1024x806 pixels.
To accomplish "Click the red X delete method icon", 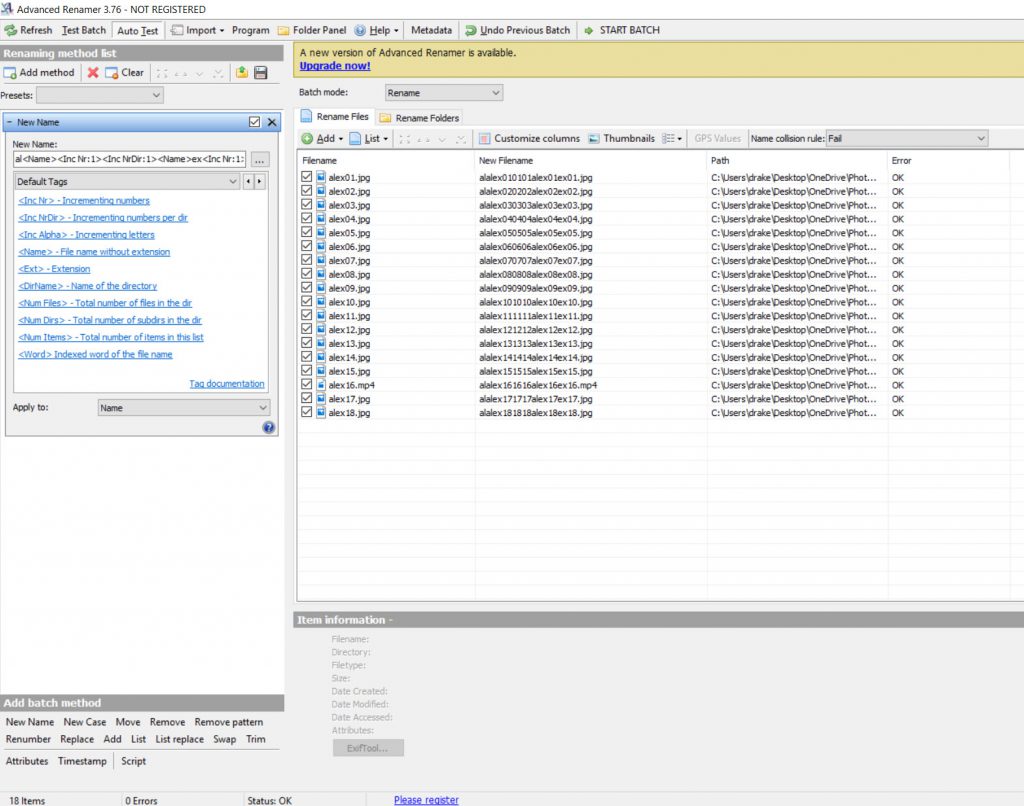I will (93, 72).
